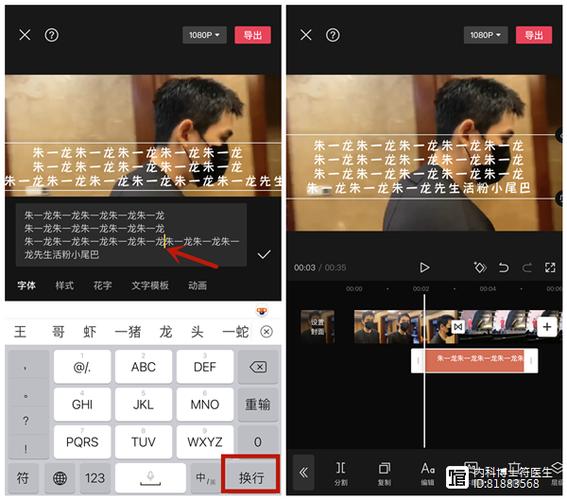567x500 pixels.
Task: Tap the 换行 line-break key
Action: point(251,478)
